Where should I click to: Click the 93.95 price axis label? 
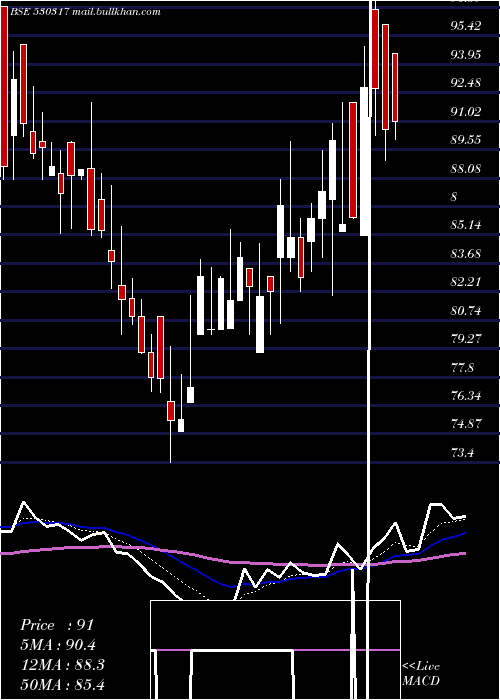[x=466, y=54]
